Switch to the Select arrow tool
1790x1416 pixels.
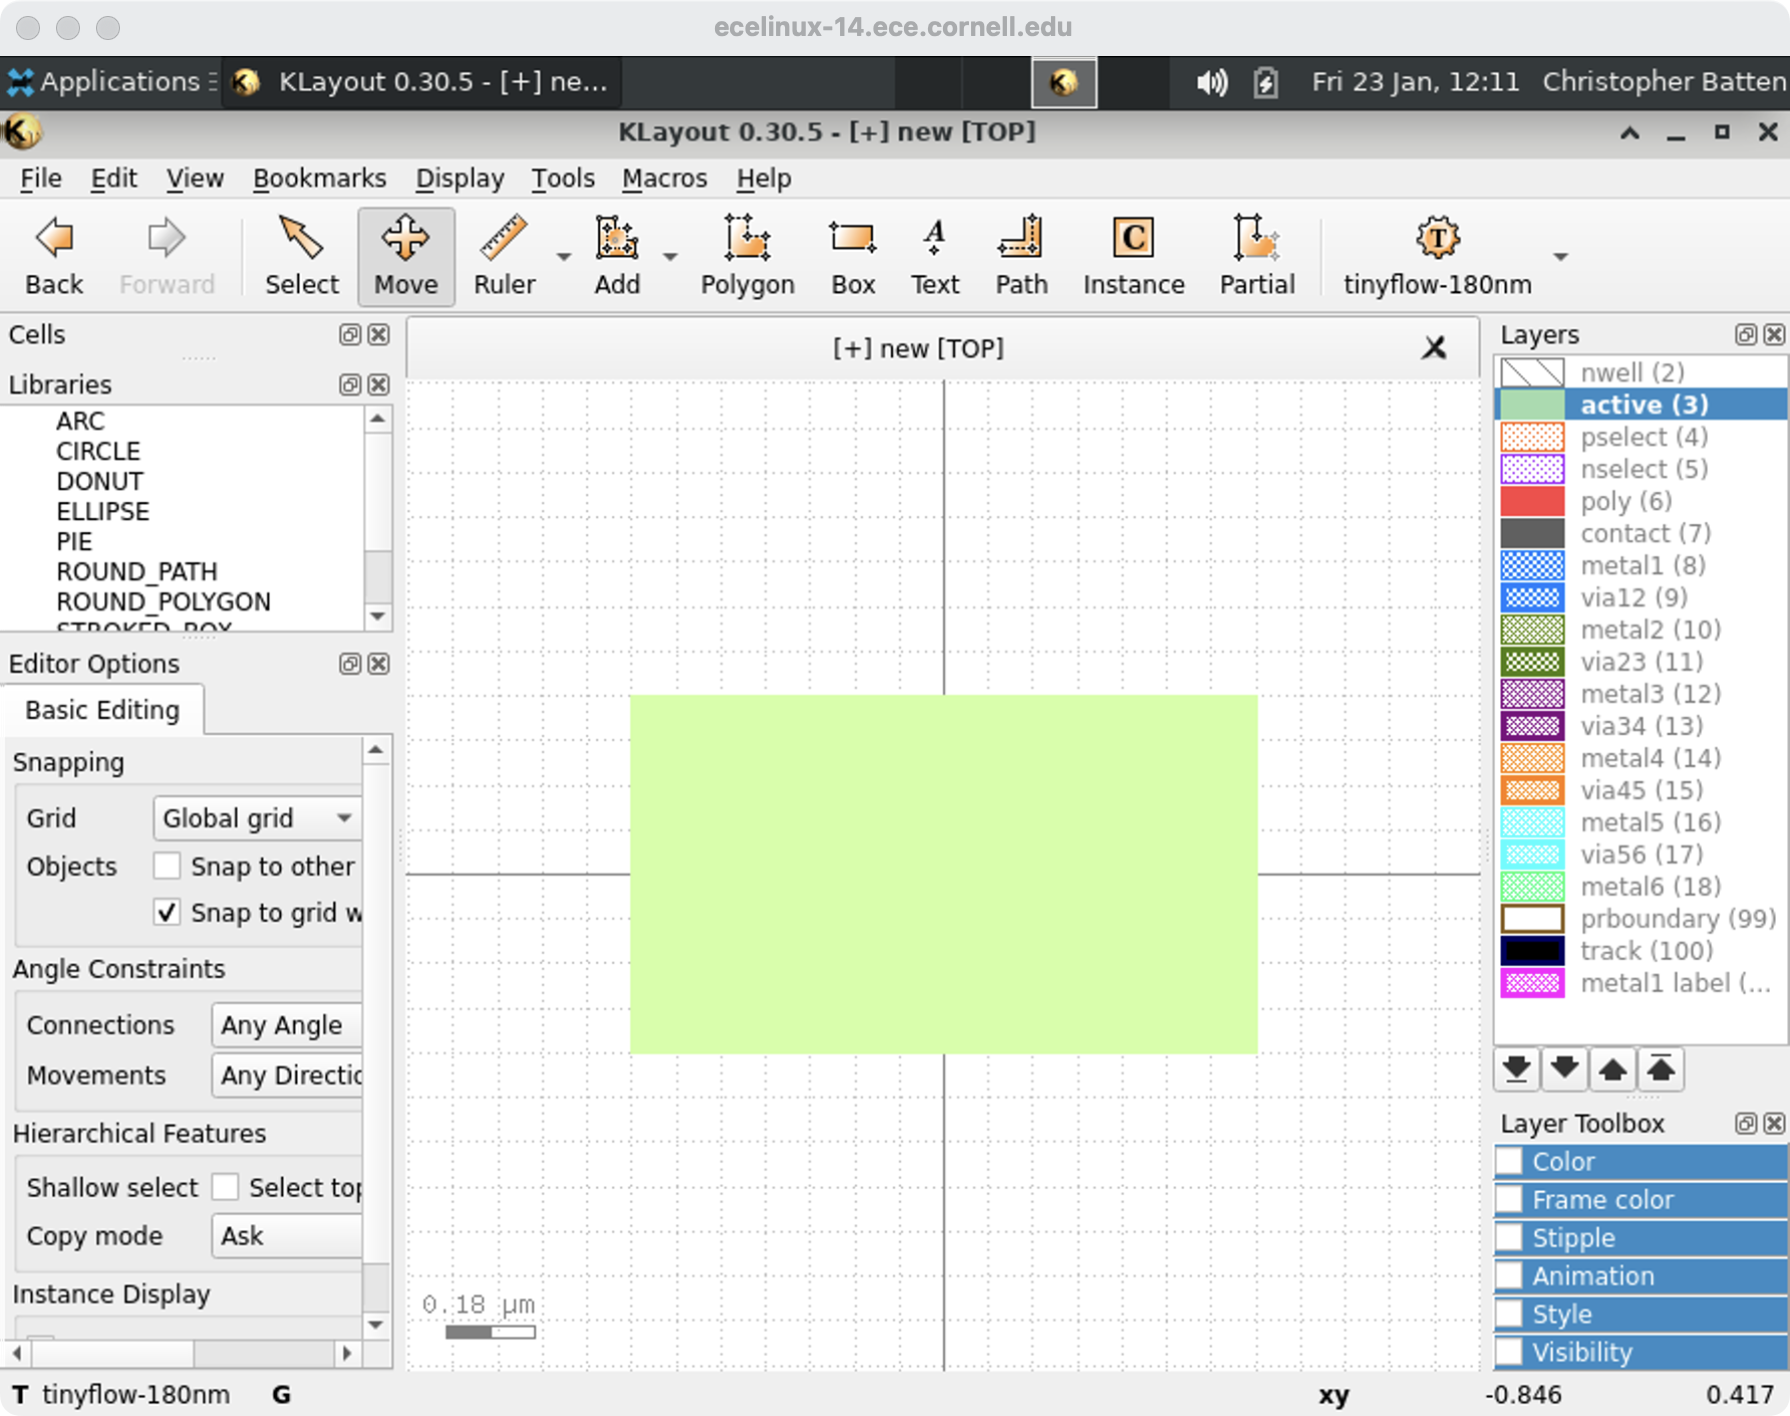(x=301, y=256)
